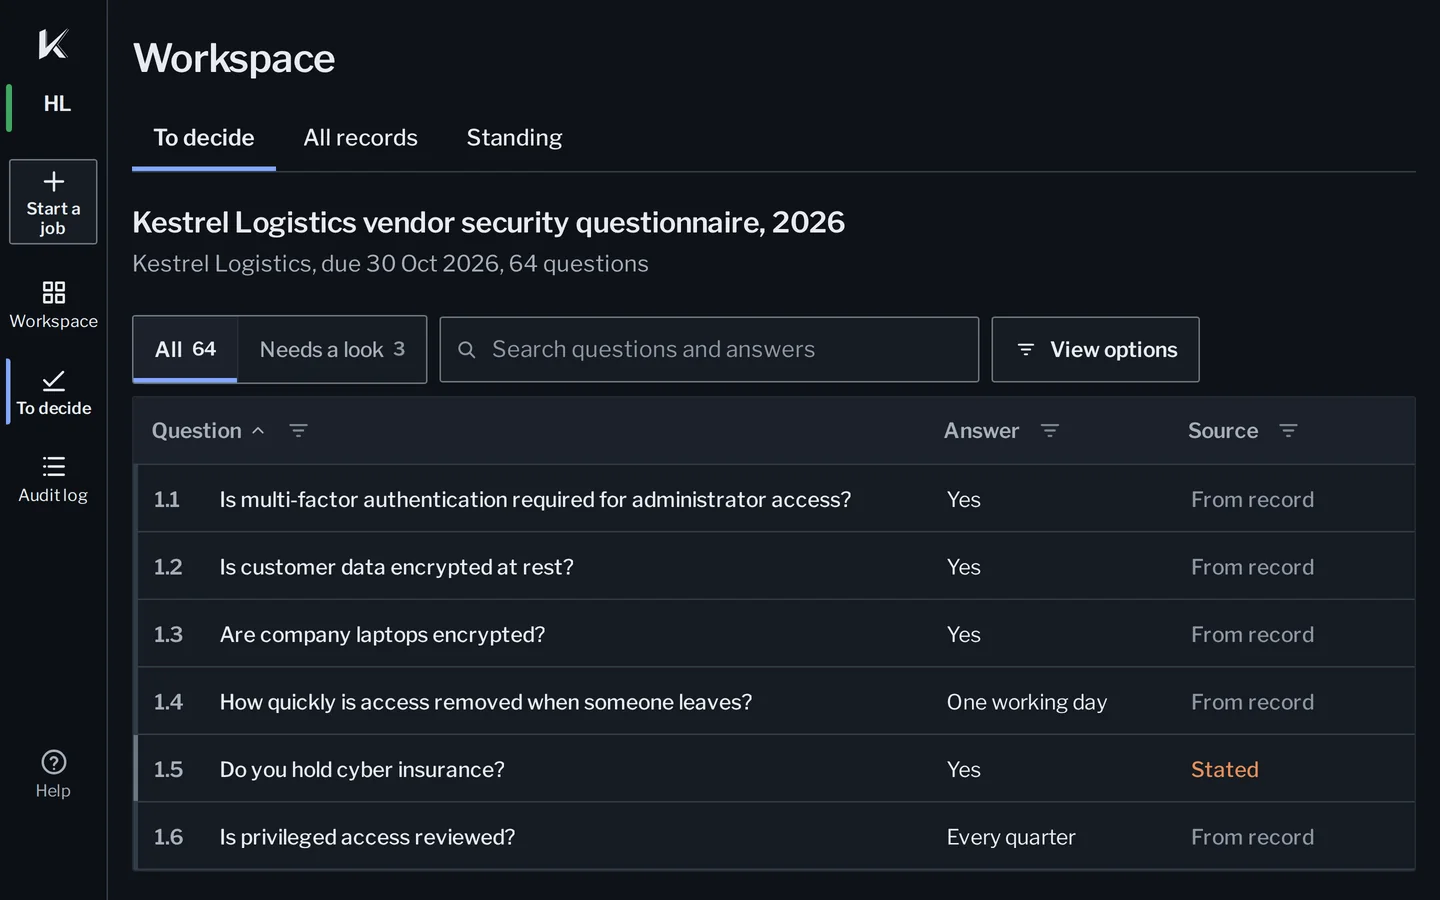The image size is (1440, 900).
Task: Go to To decide in sidebar
Action: pos(53,393)
